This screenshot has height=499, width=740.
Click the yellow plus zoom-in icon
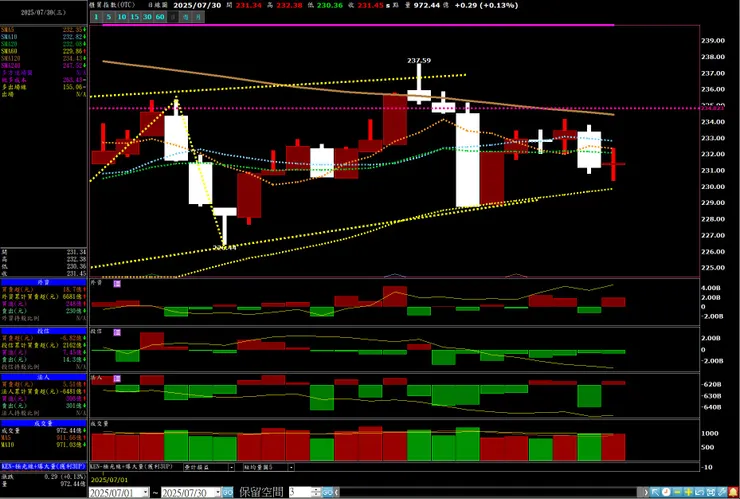pos(689,492)
